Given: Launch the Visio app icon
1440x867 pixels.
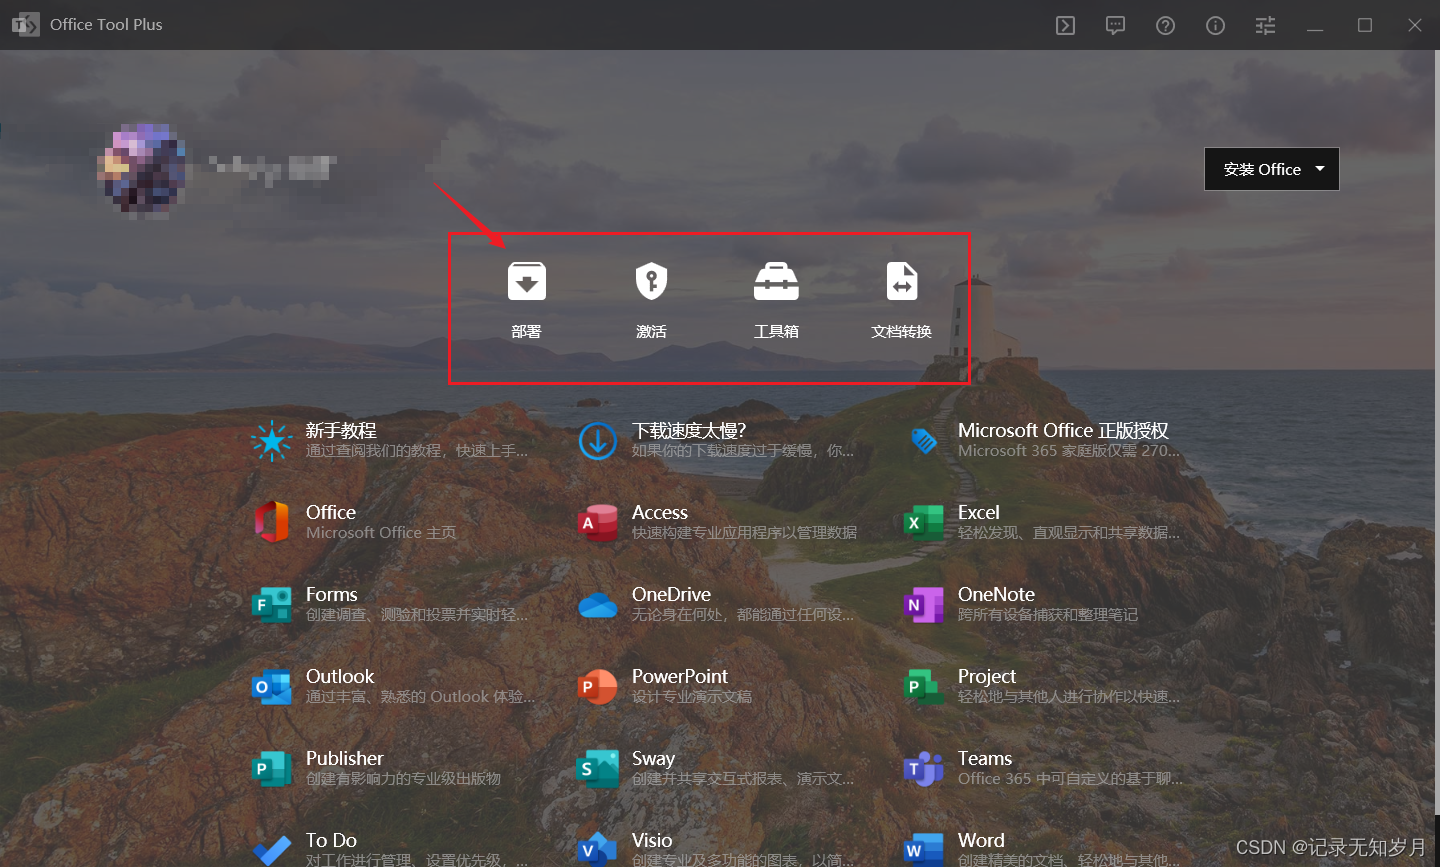Looking at the screenshot, I should pyautogui.click(x=598, y=850).
